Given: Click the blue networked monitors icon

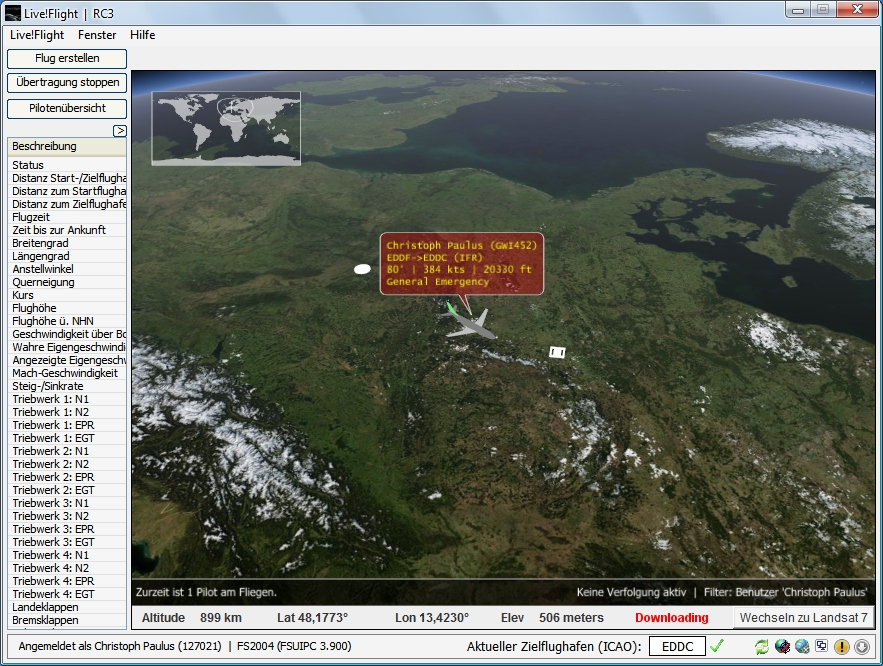Looking at the screenshot, I should [x=822, y=646].
